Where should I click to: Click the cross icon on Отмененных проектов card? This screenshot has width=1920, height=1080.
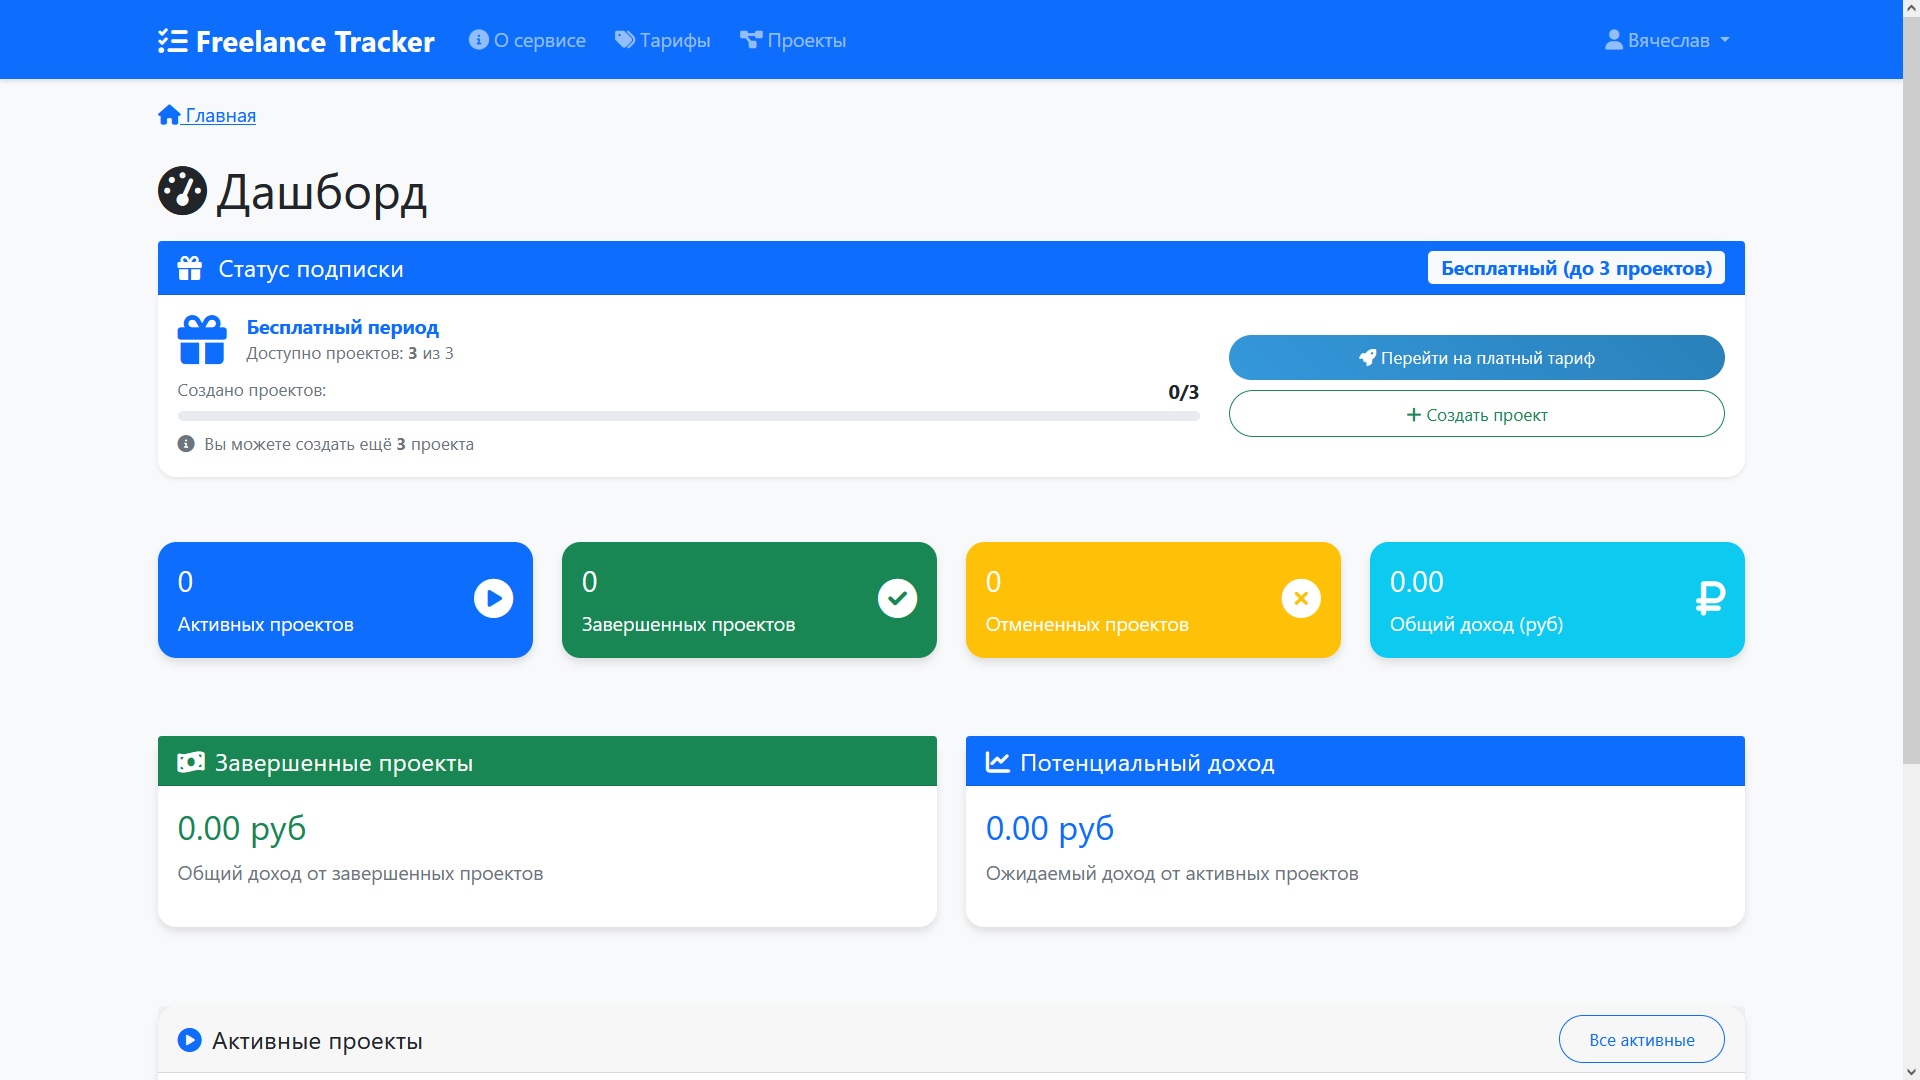coord(1301,598)
